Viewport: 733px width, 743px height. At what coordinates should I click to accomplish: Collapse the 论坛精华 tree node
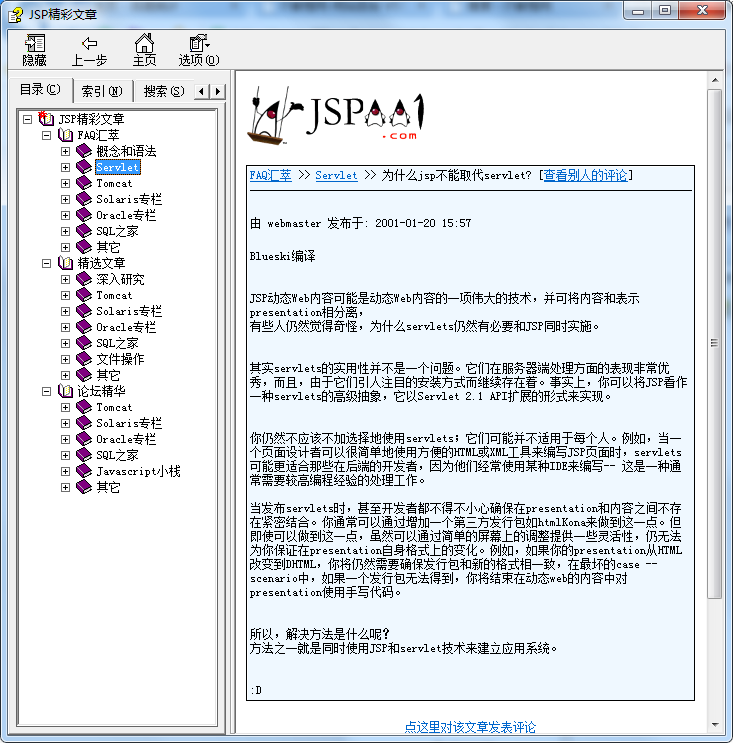[x=46, y=391]
